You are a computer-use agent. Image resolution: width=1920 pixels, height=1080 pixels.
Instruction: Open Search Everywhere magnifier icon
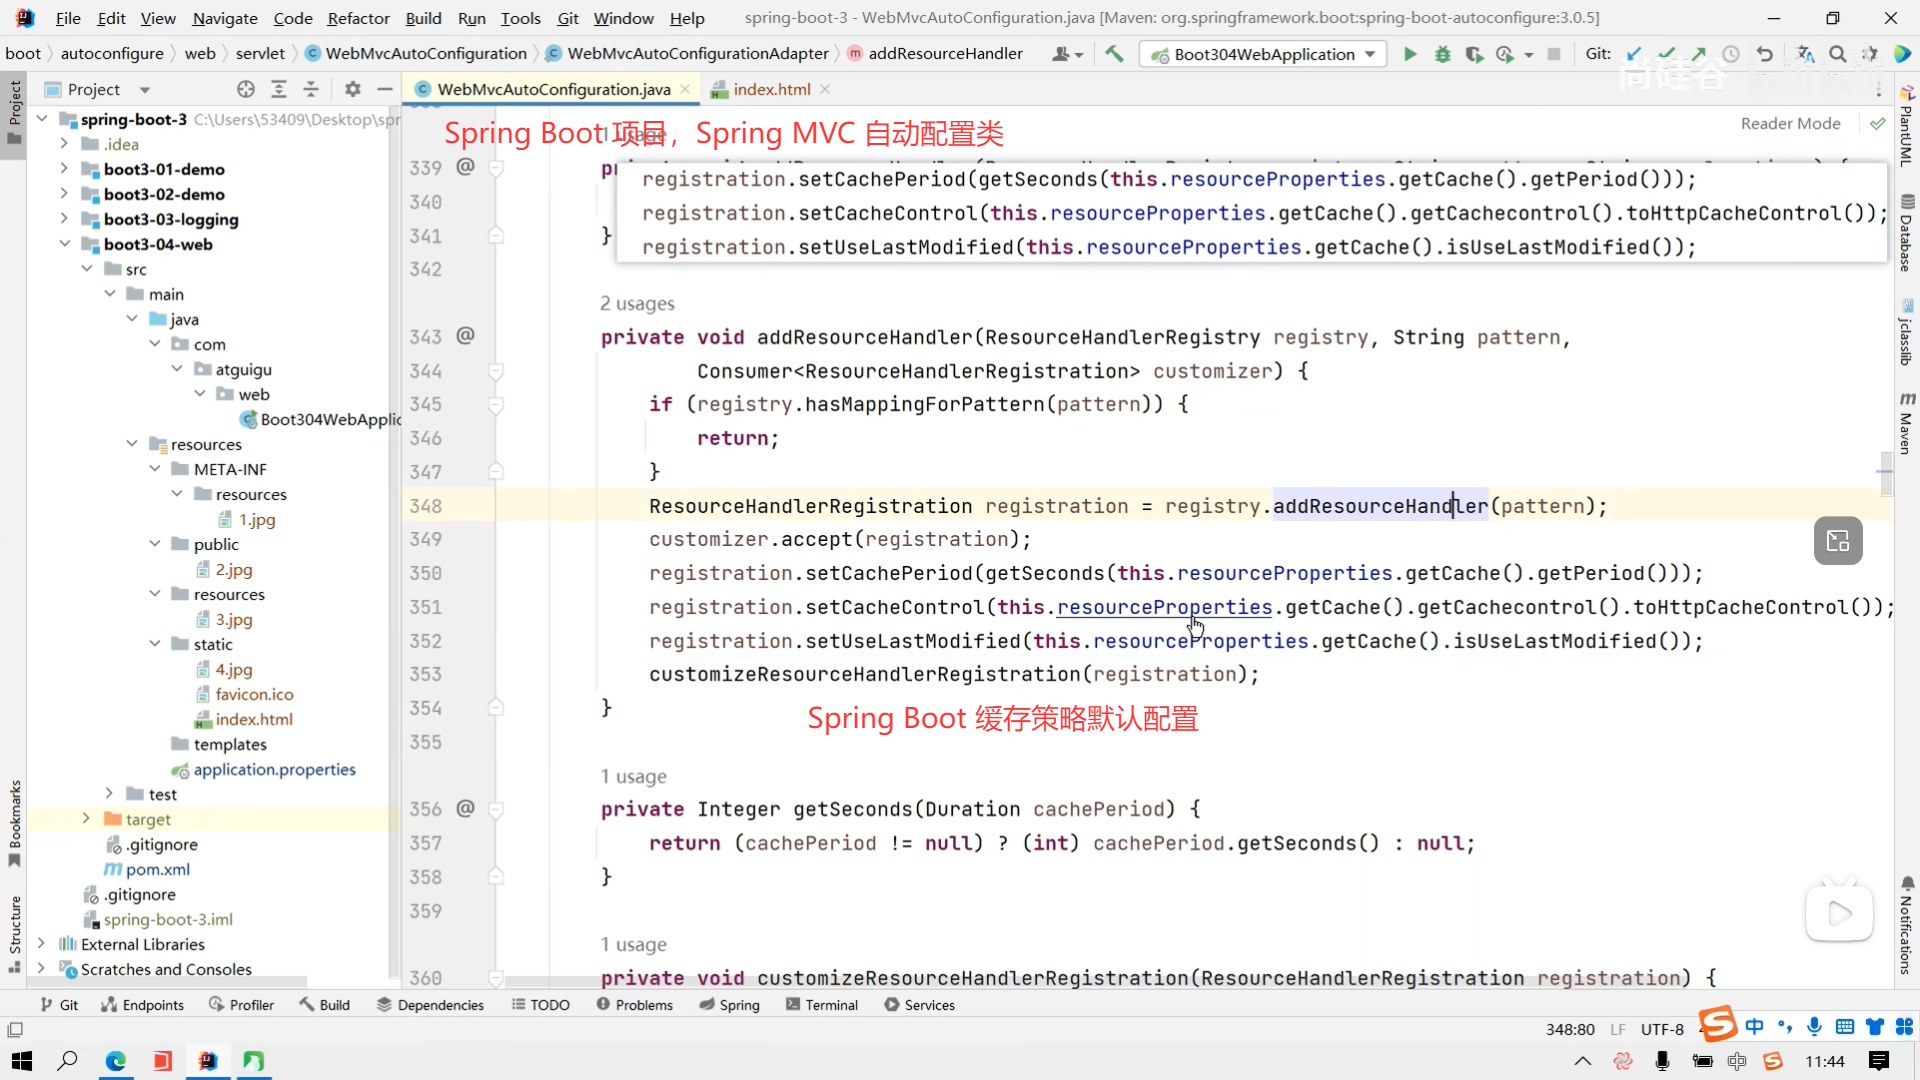pyautogui.click(x=1837, y=54)
